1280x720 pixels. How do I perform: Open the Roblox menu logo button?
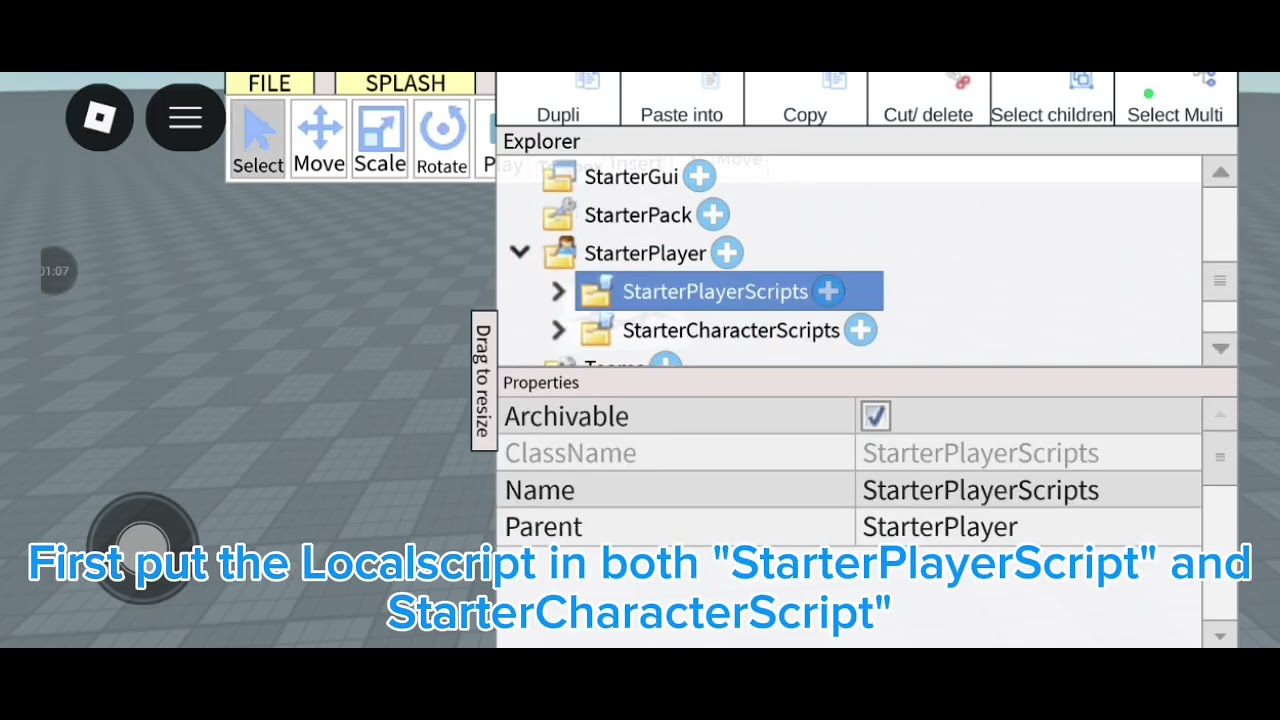pyautogui.click(x=100, y=118)
